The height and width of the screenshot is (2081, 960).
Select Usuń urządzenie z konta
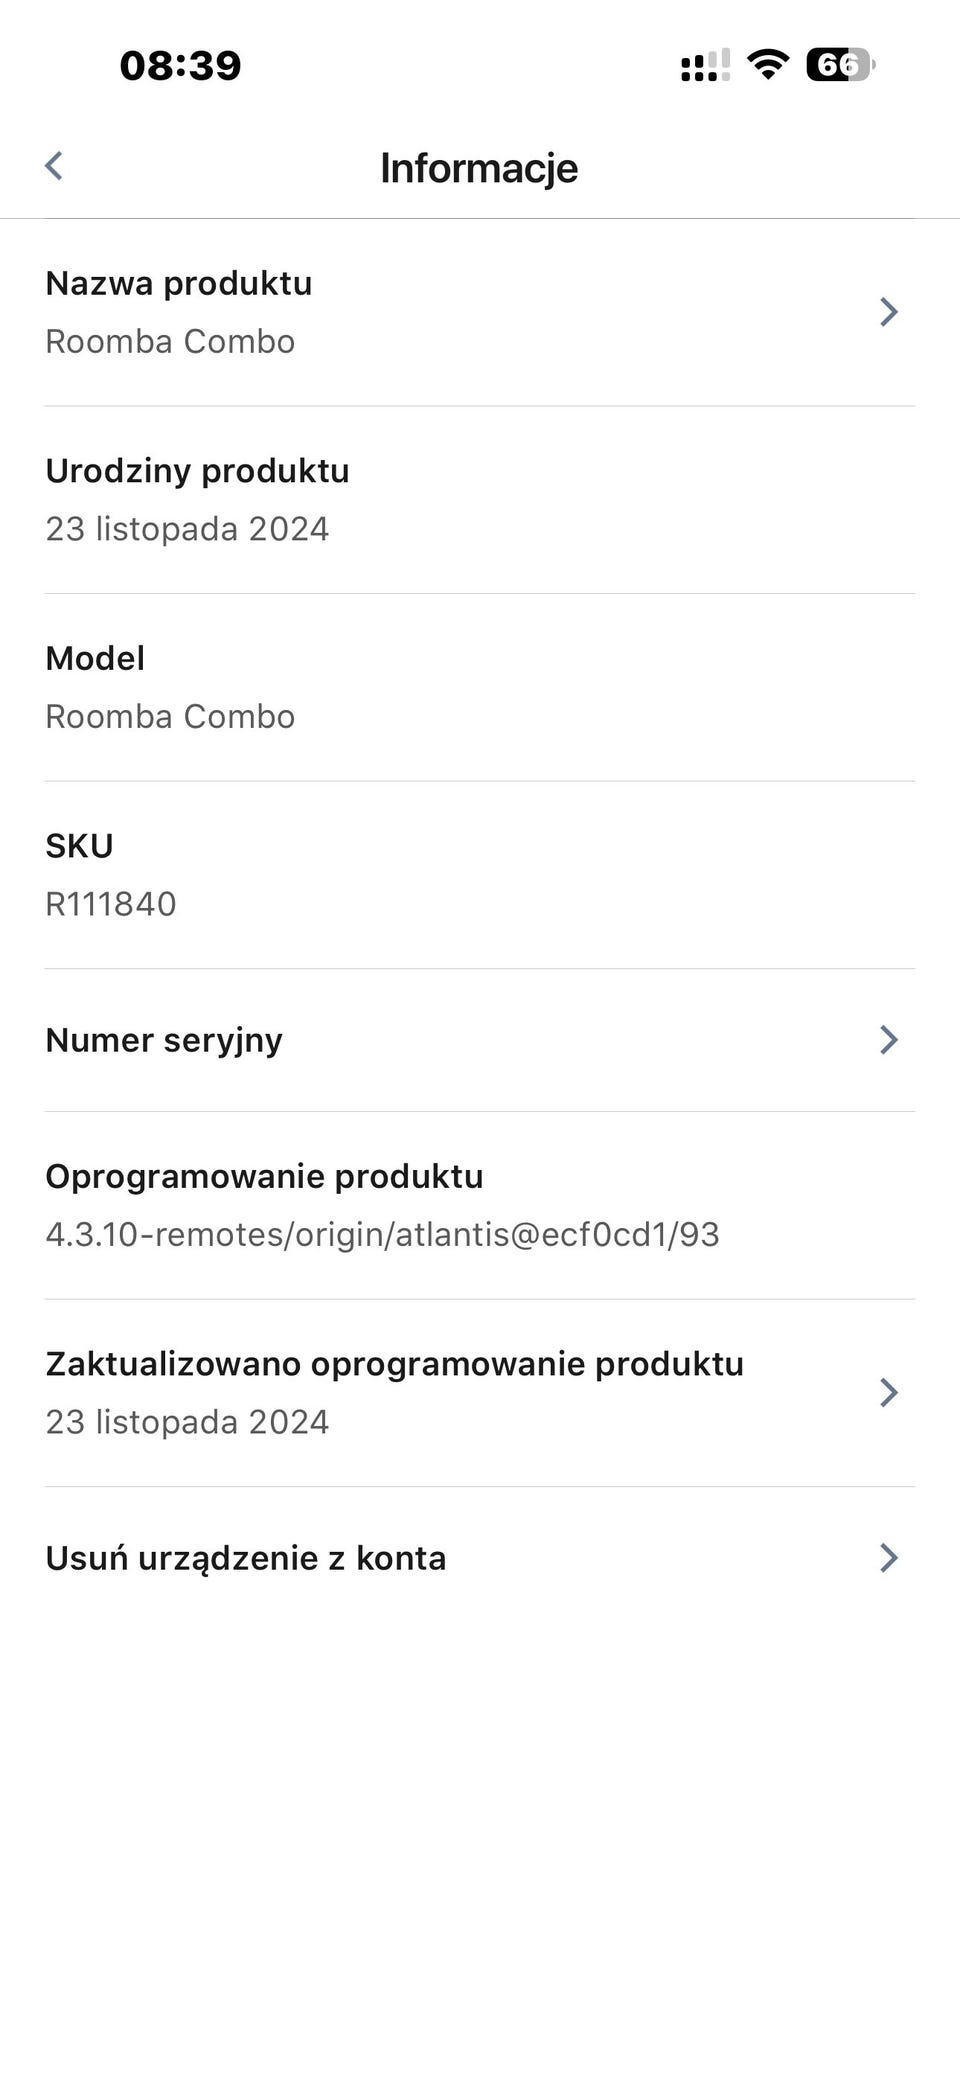(246, 1558)
